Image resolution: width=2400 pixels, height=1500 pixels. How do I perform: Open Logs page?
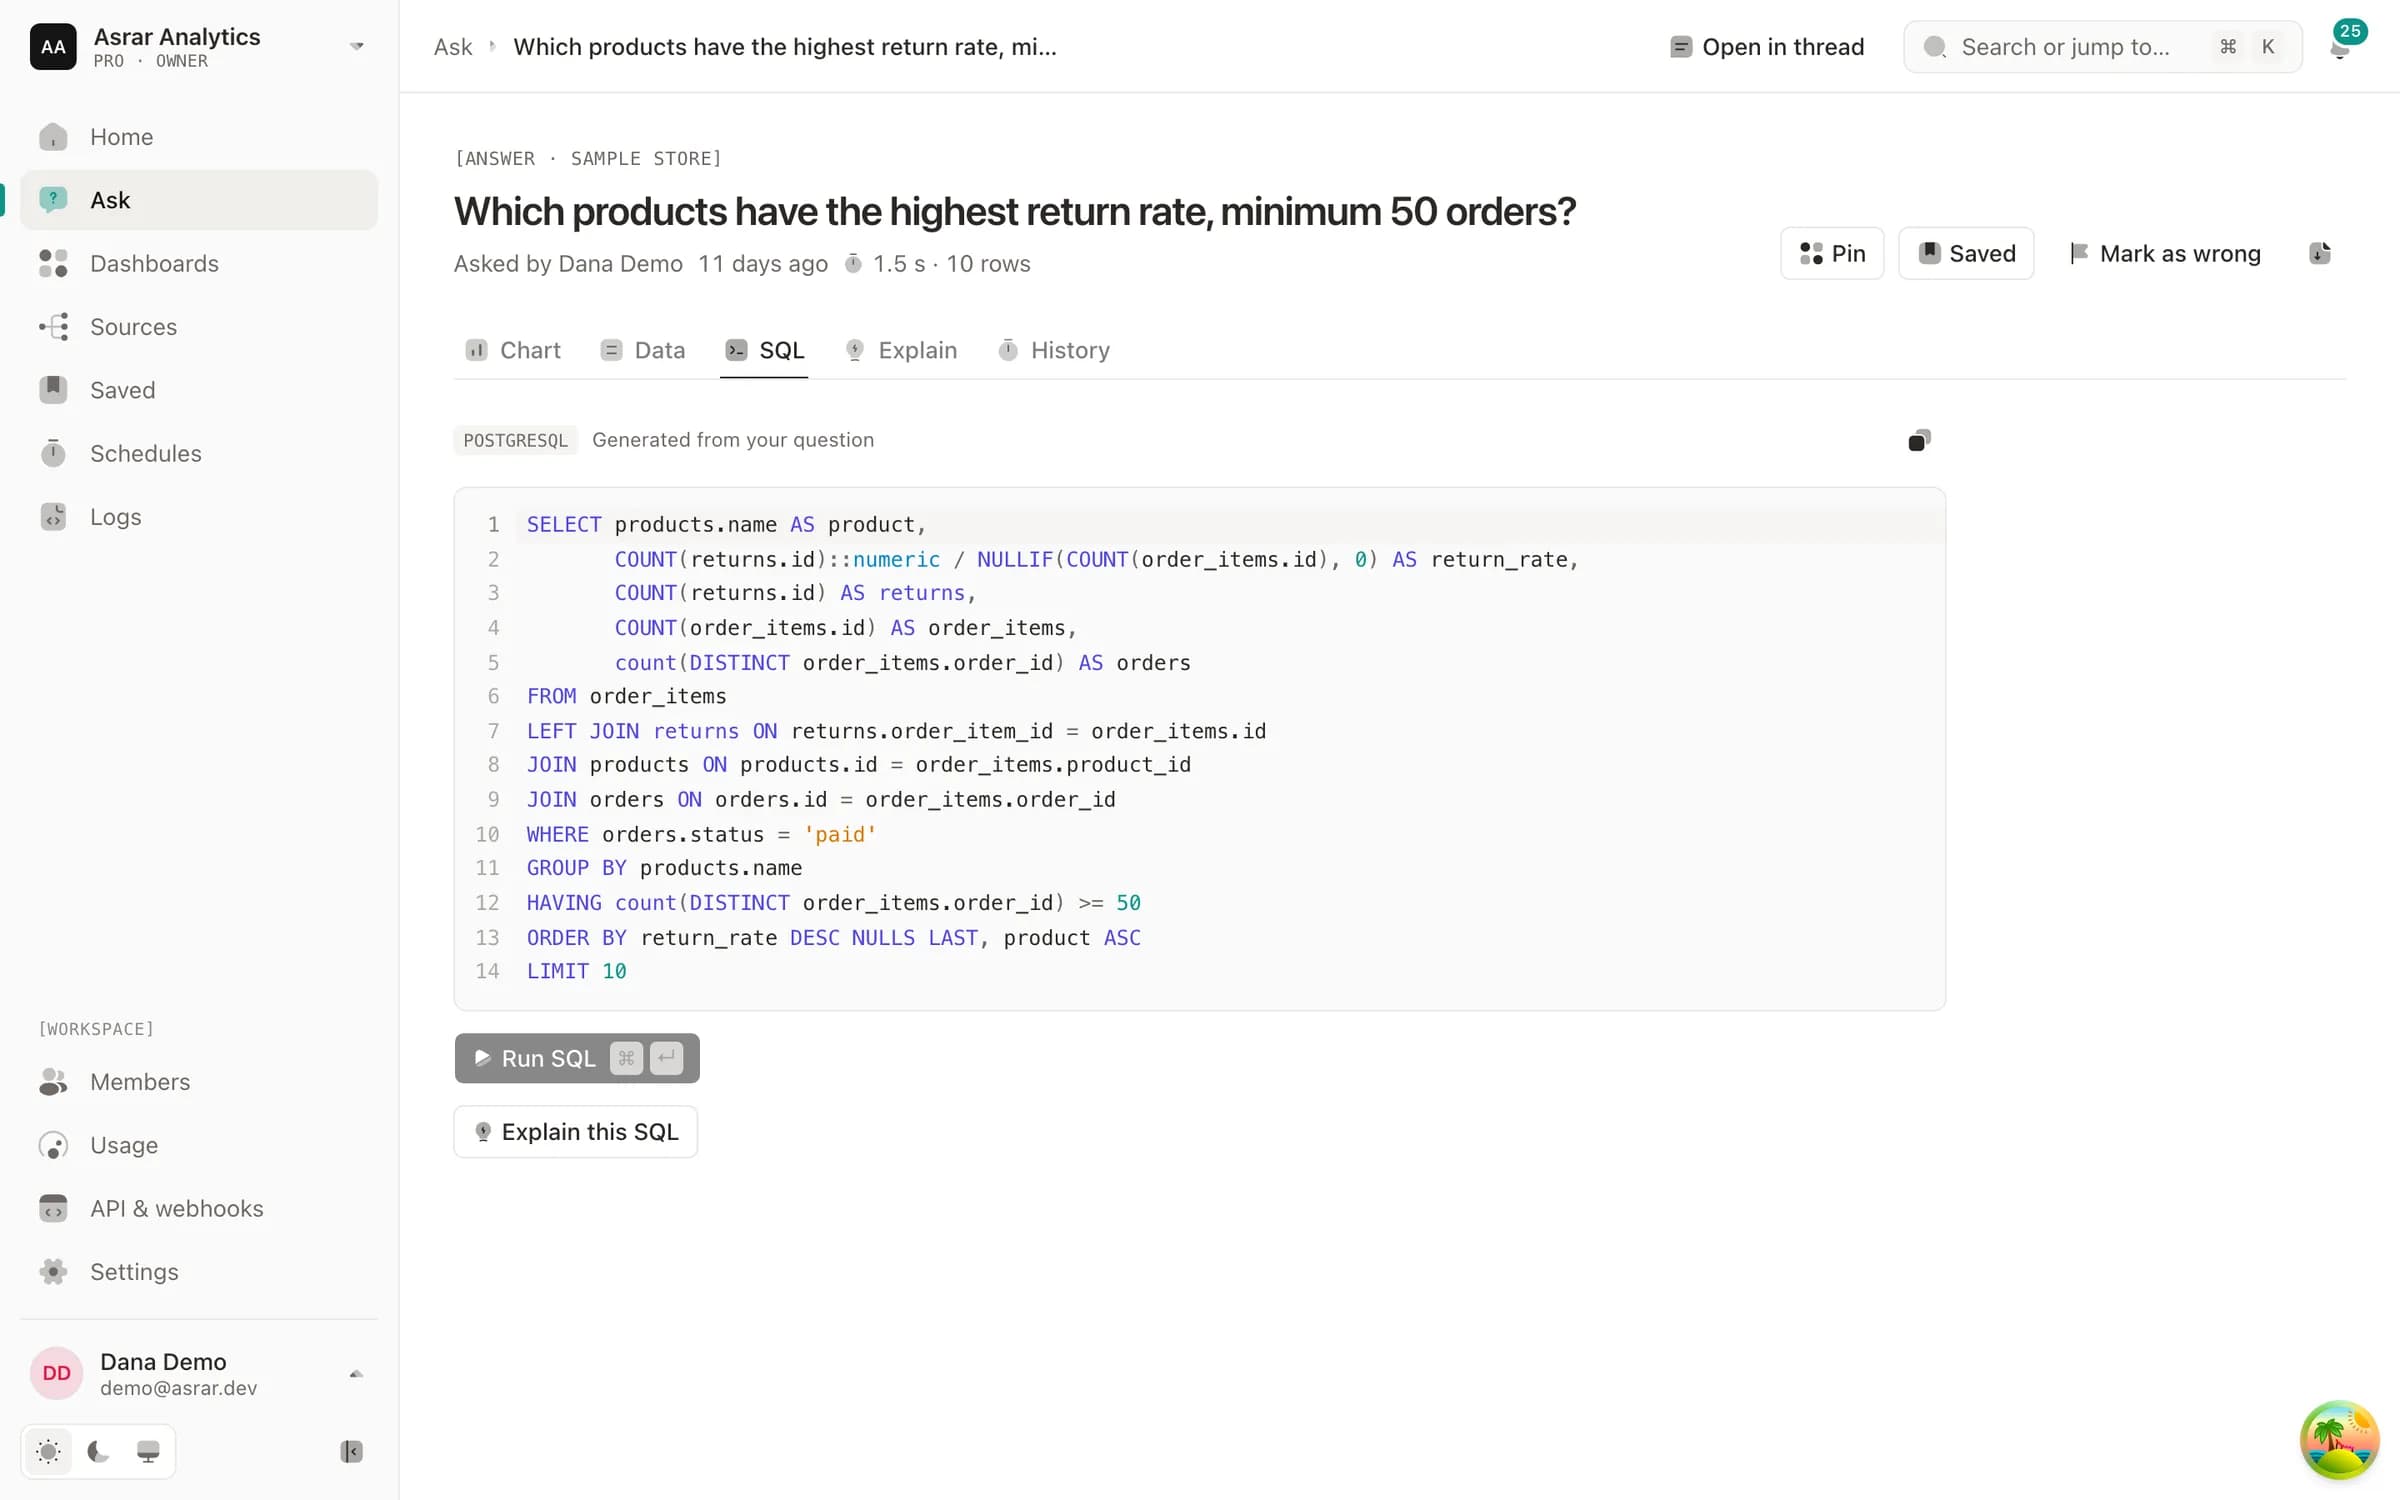pos(199,517)
